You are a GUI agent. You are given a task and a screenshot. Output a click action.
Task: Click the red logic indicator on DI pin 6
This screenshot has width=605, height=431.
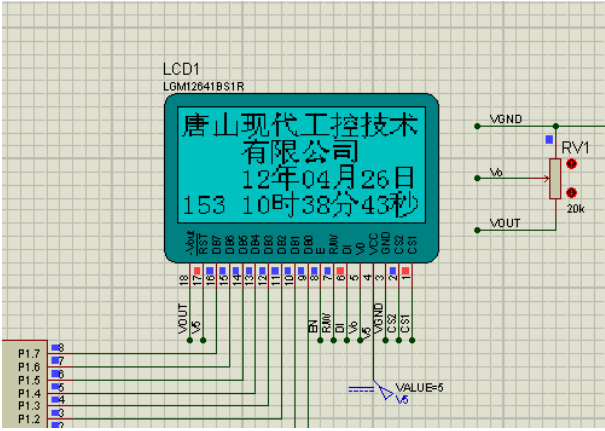click(340, 270)
